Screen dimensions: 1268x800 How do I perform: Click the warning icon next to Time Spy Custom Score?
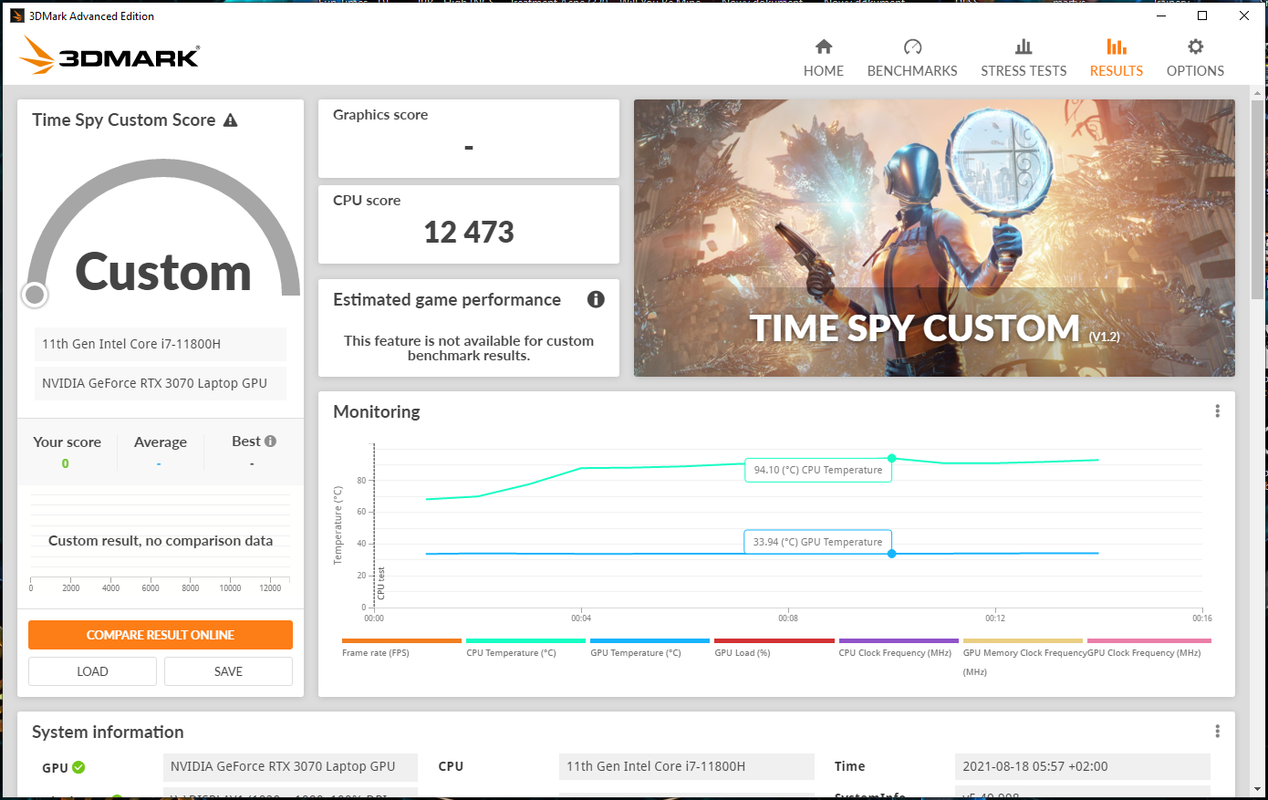(x=231, y=120)
